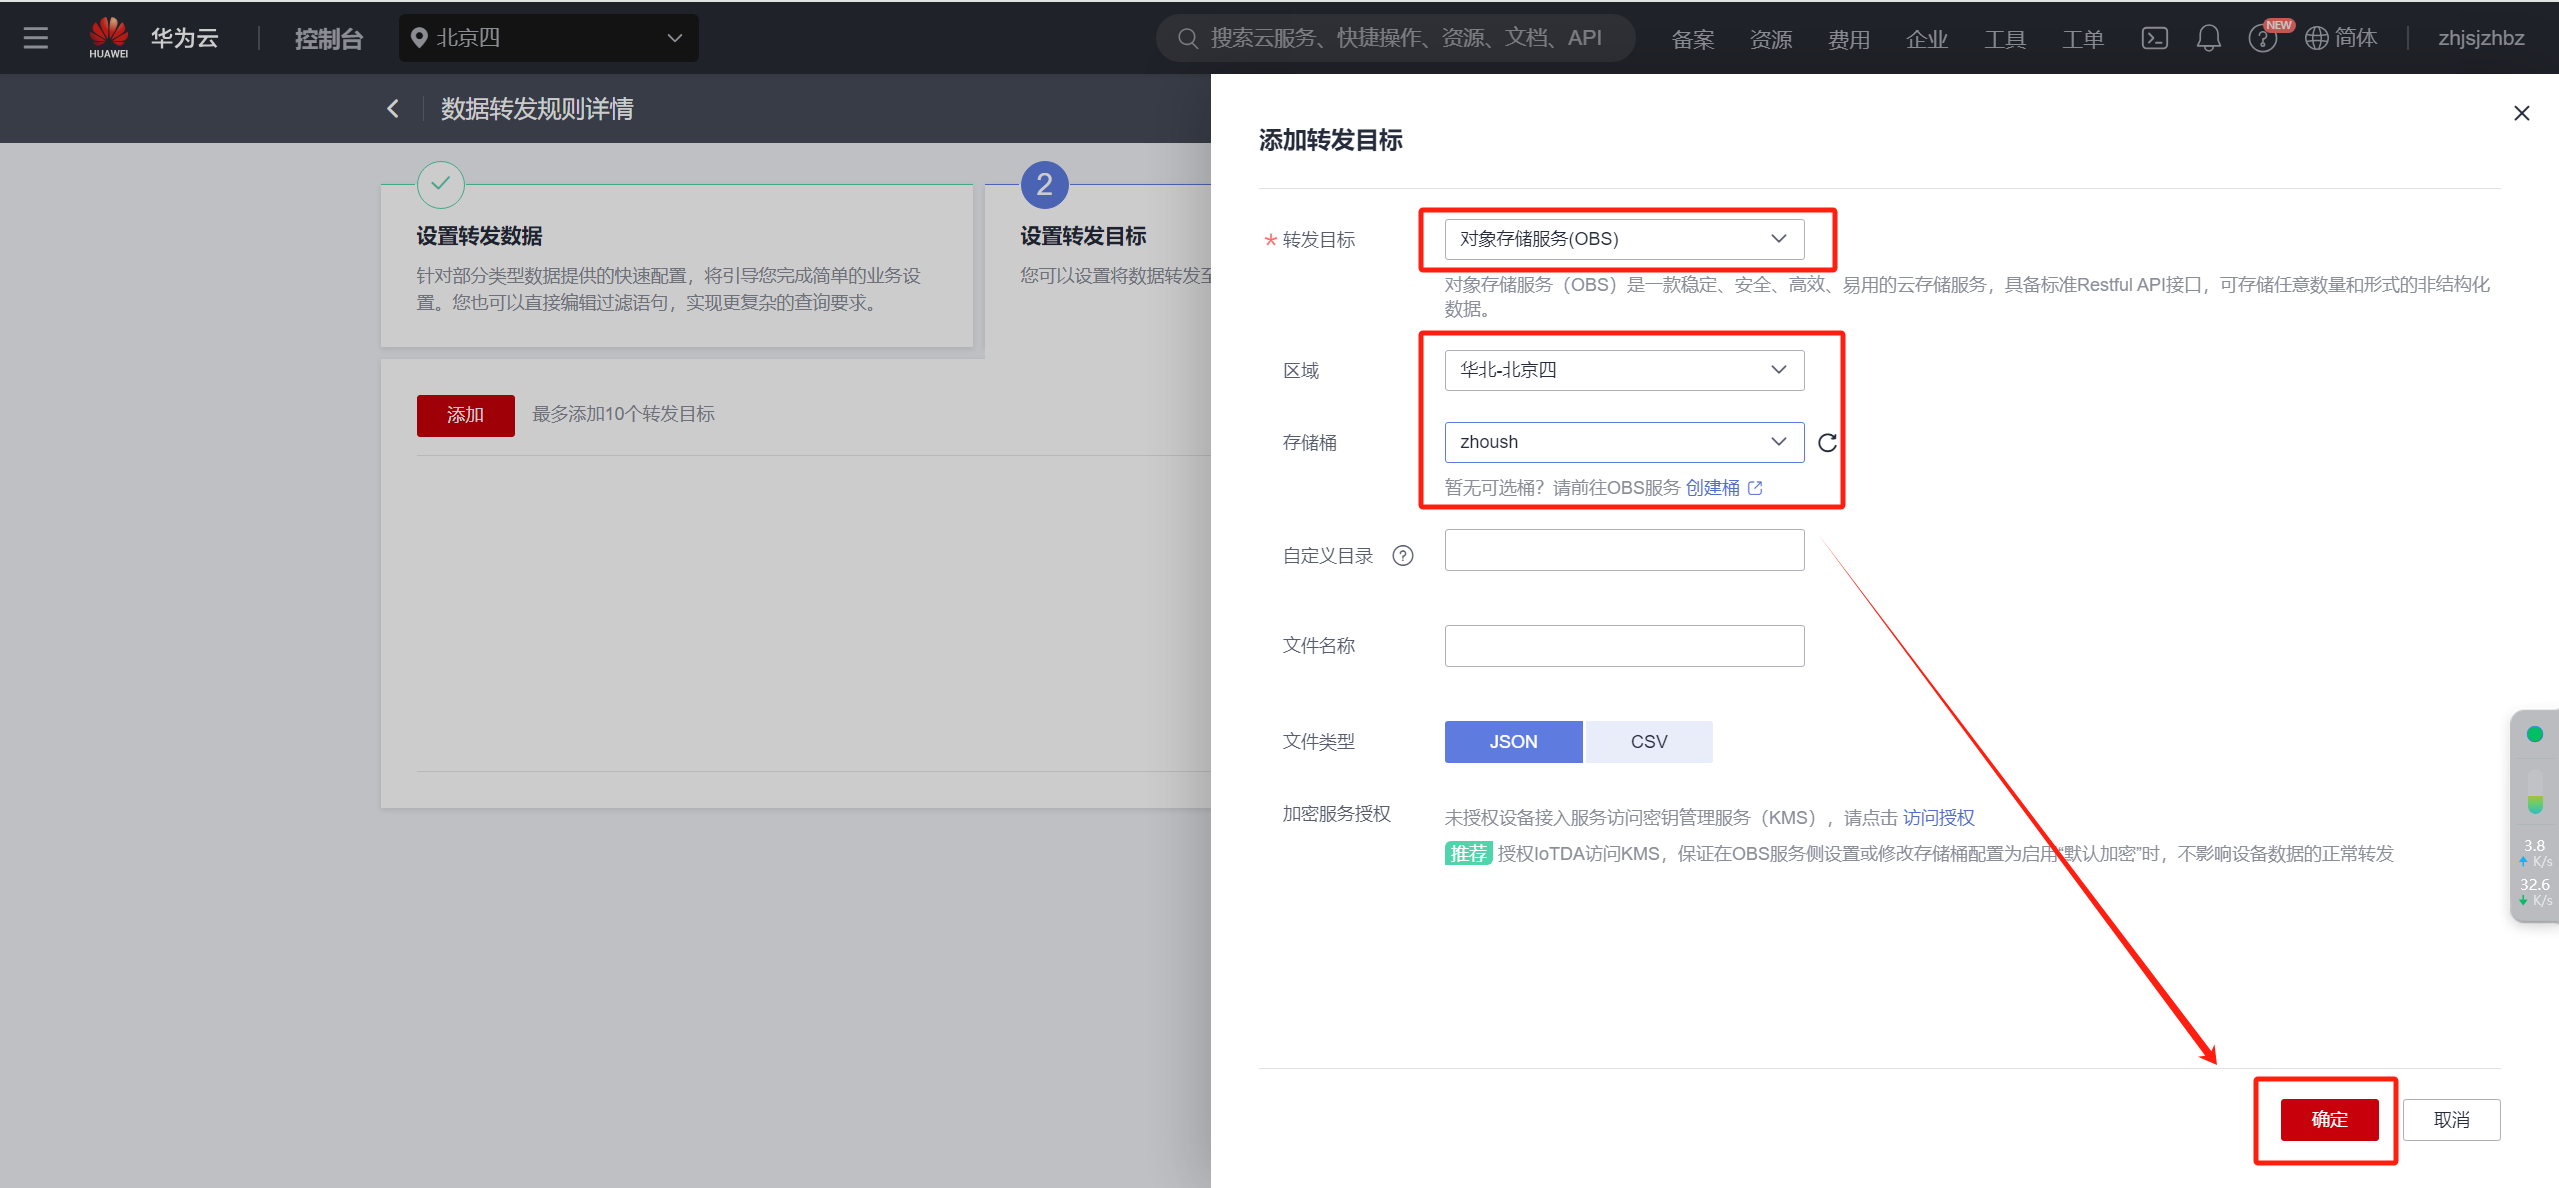Open the zhoush storage bucket dropdown
The width and height of the screenshot is (2559, 1188).
click(x=1623, y=442)
